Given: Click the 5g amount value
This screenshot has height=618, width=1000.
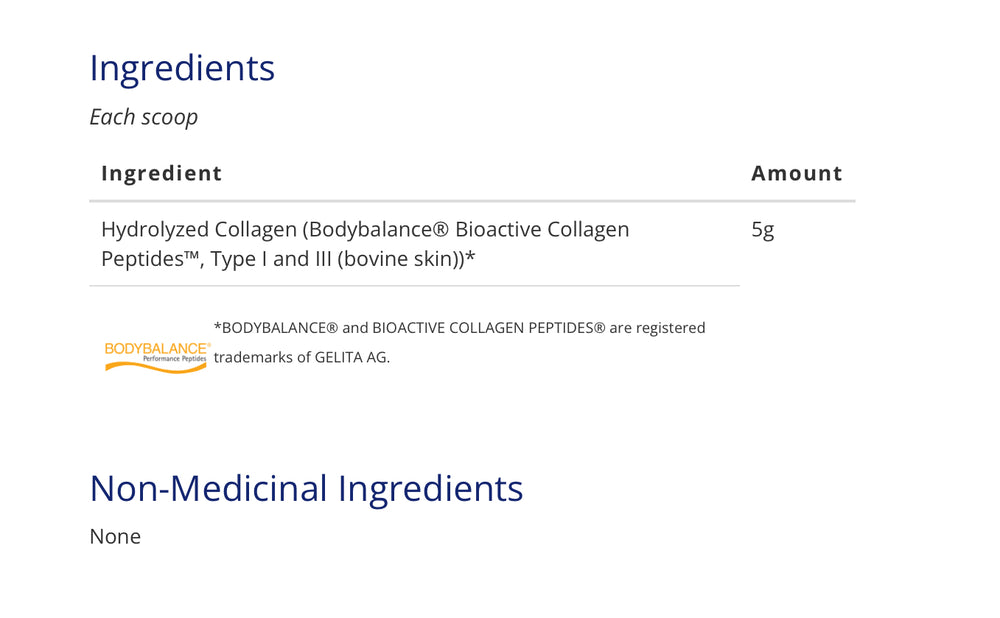Looking at the screenshot, I should (x=763, y=230).
